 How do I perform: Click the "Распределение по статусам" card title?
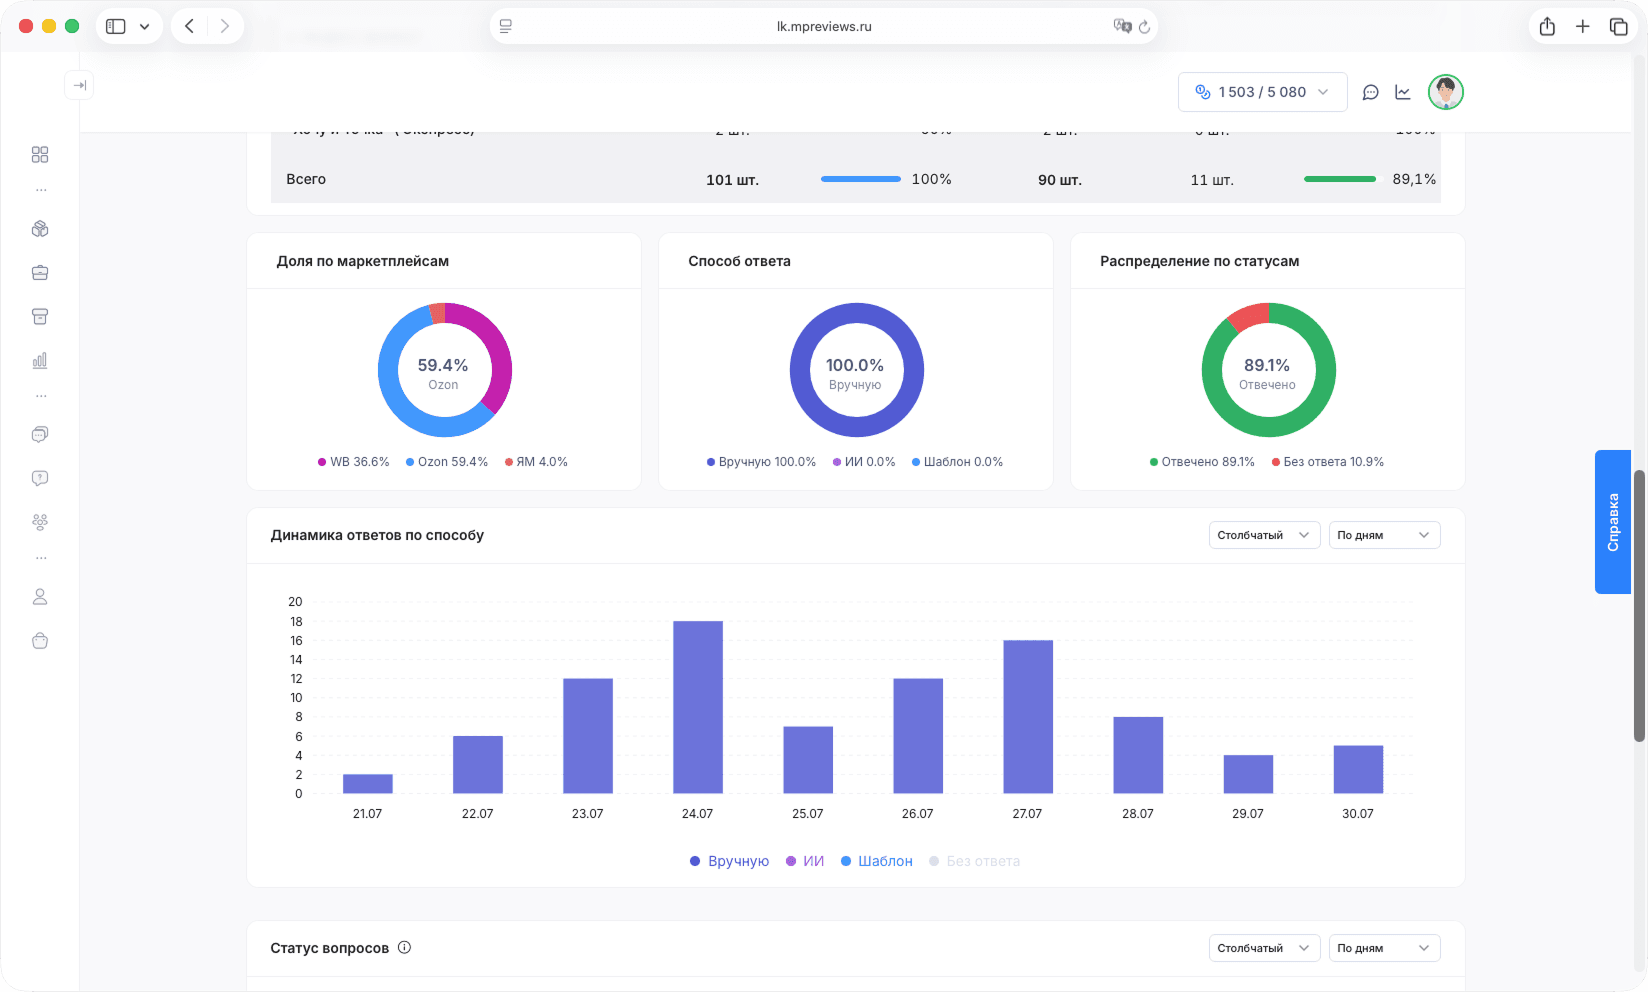click(x=1200, y=261)
